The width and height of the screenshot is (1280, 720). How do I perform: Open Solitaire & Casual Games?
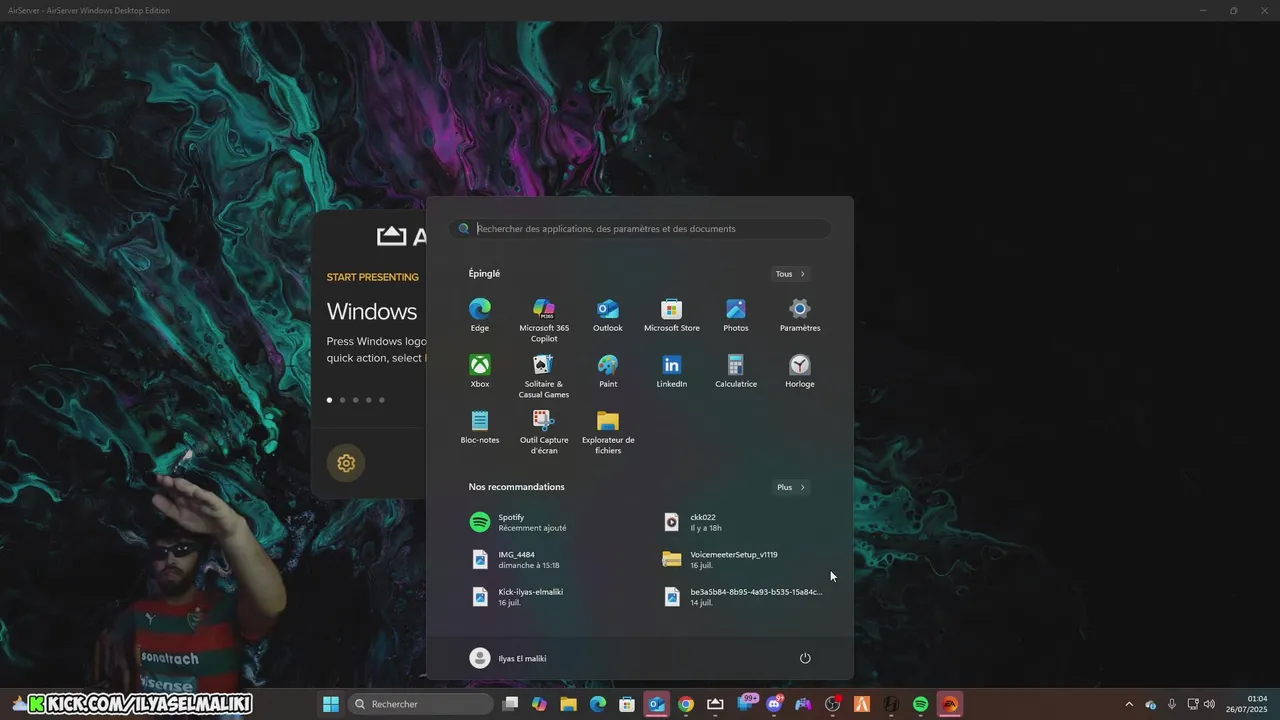(544, 376)
